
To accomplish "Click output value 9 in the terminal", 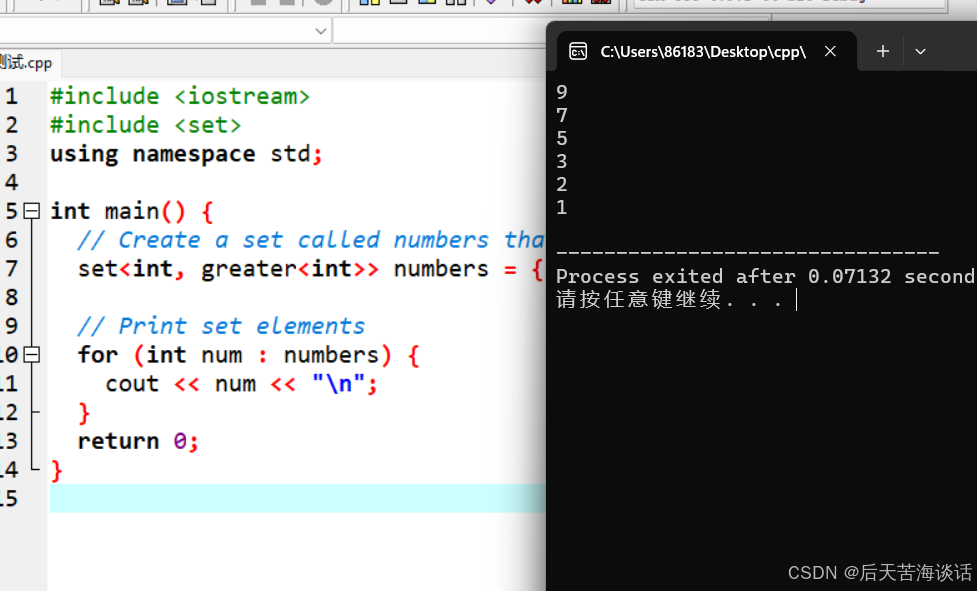I will [x=561, y=92].
